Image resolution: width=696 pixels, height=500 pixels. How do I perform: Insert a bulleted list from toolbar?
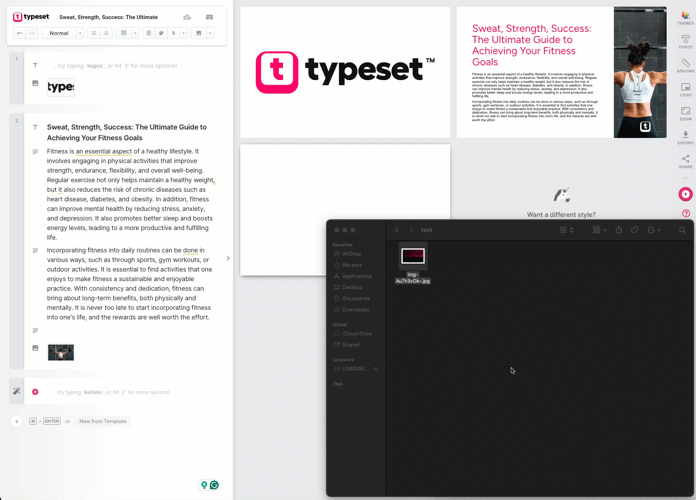pos(94,33)
